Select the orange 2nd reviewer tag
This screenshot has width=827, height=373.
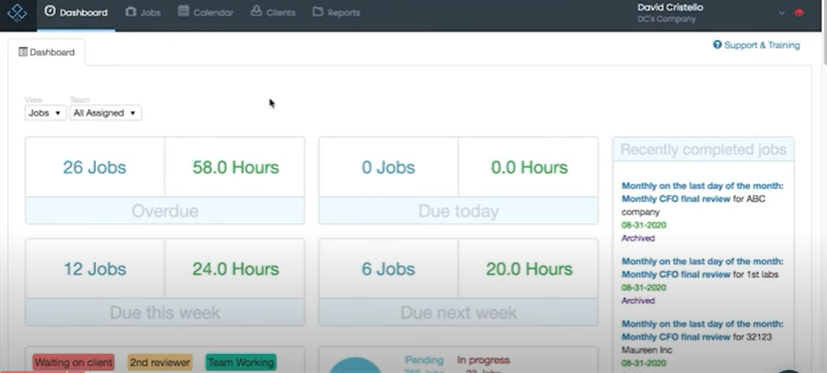tap(160, 362)
